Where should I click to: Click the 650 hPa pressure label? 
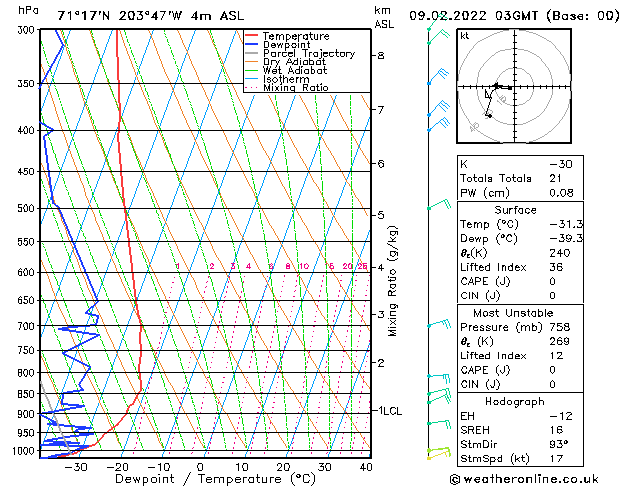(x=28, y=301)
